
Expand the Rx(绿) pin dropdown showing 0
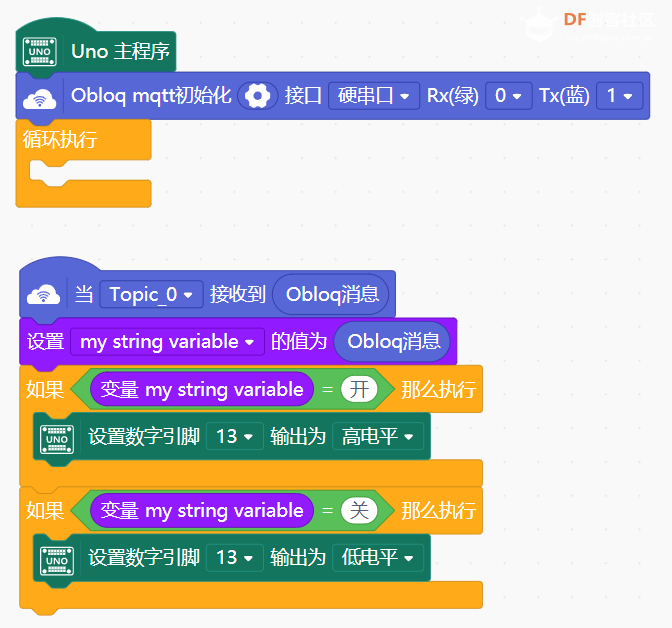click(508, 96)
